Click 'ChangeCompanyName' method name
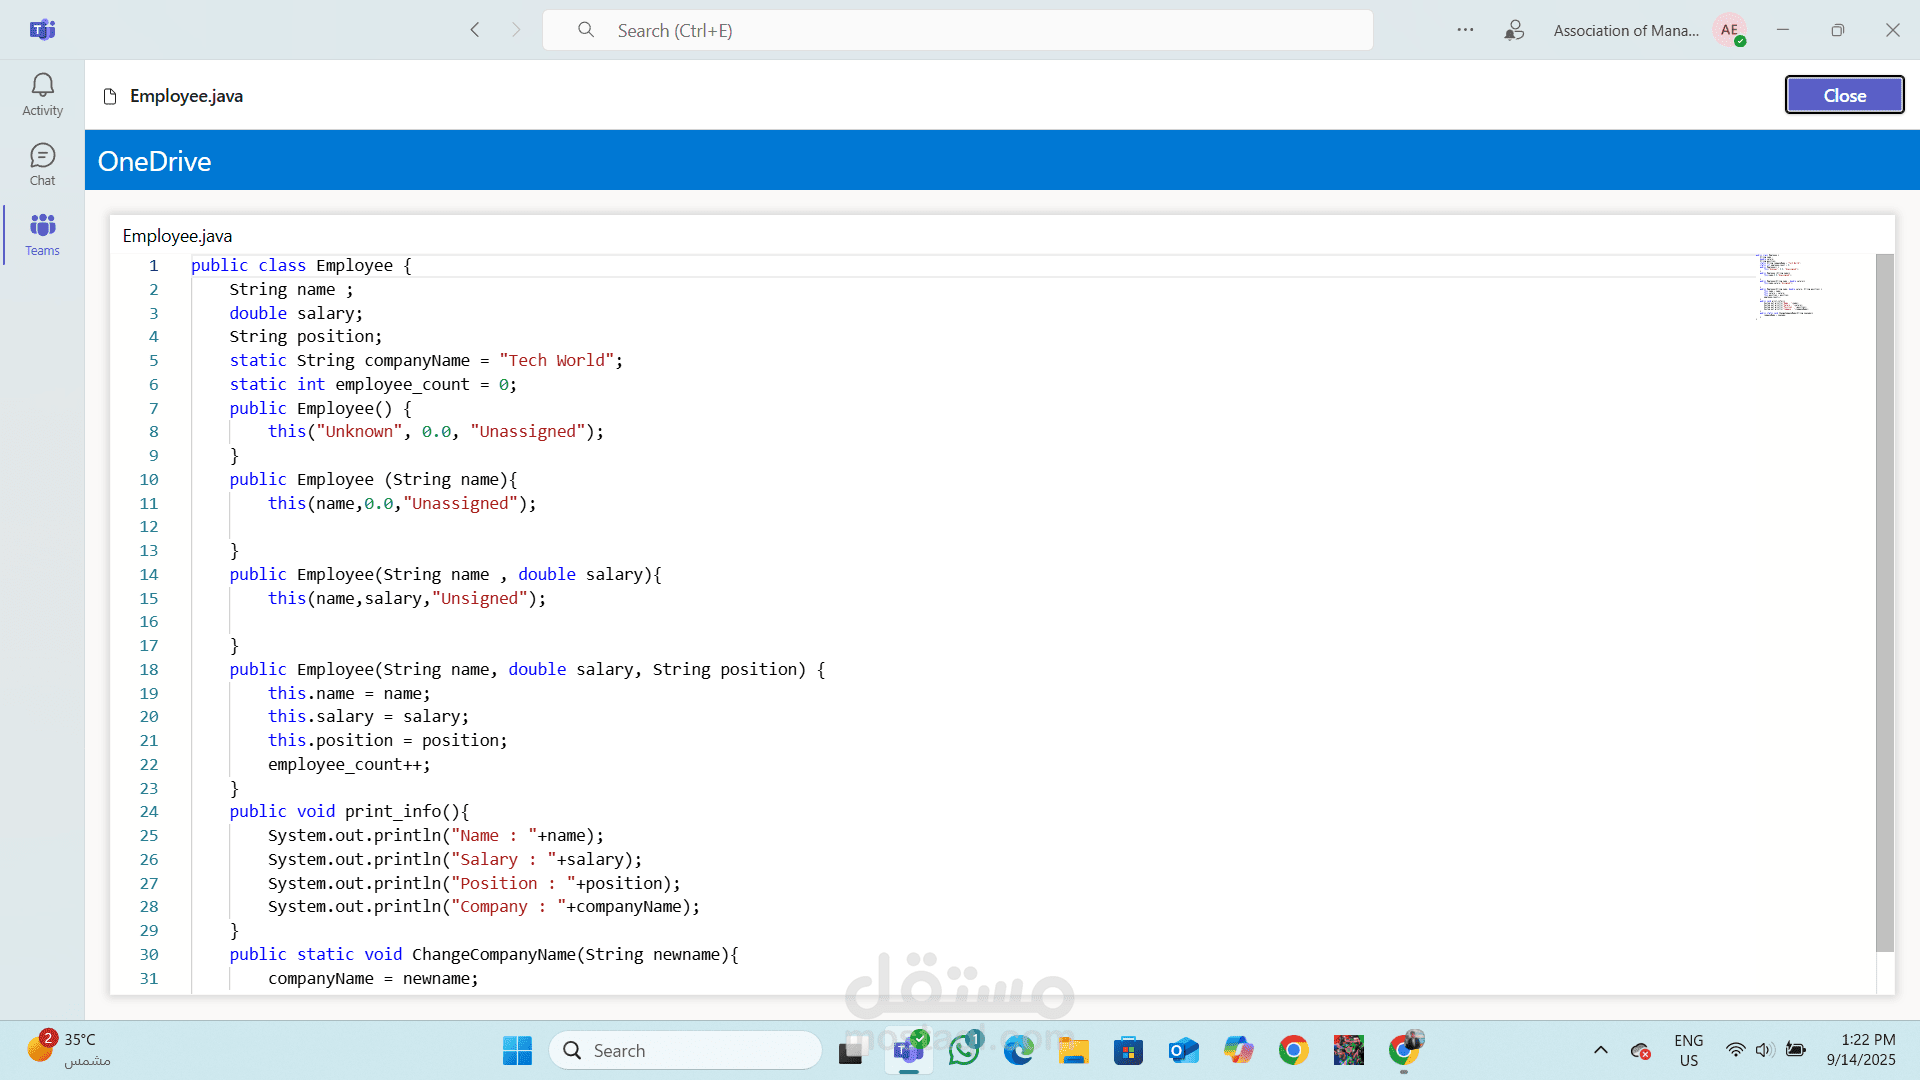The height and width of the screenshot is (1080, 1920). tap(494, 955)
